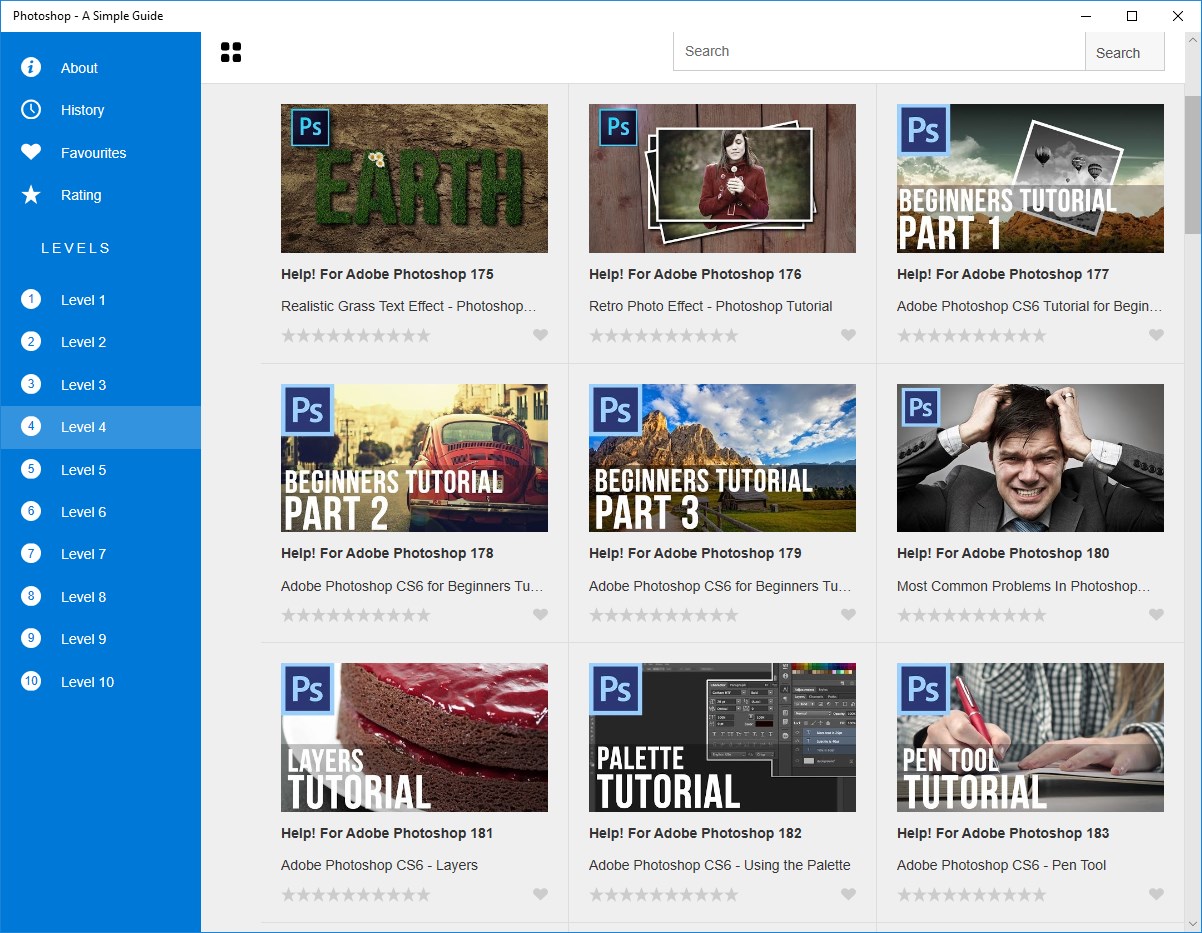Click the Favourites heart icon in sidebar

[x=31, y=152]
